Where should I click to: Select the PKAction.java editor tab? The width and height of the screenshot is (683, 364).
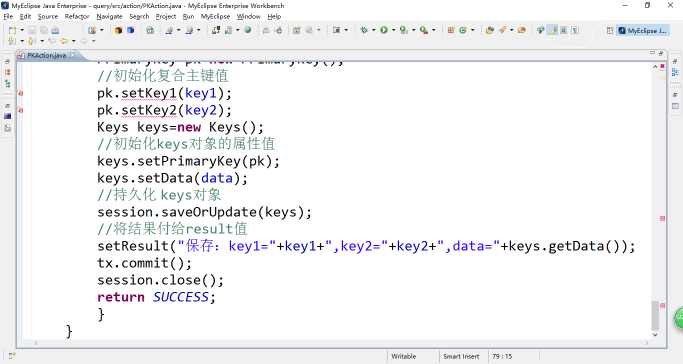click(47, 55)
